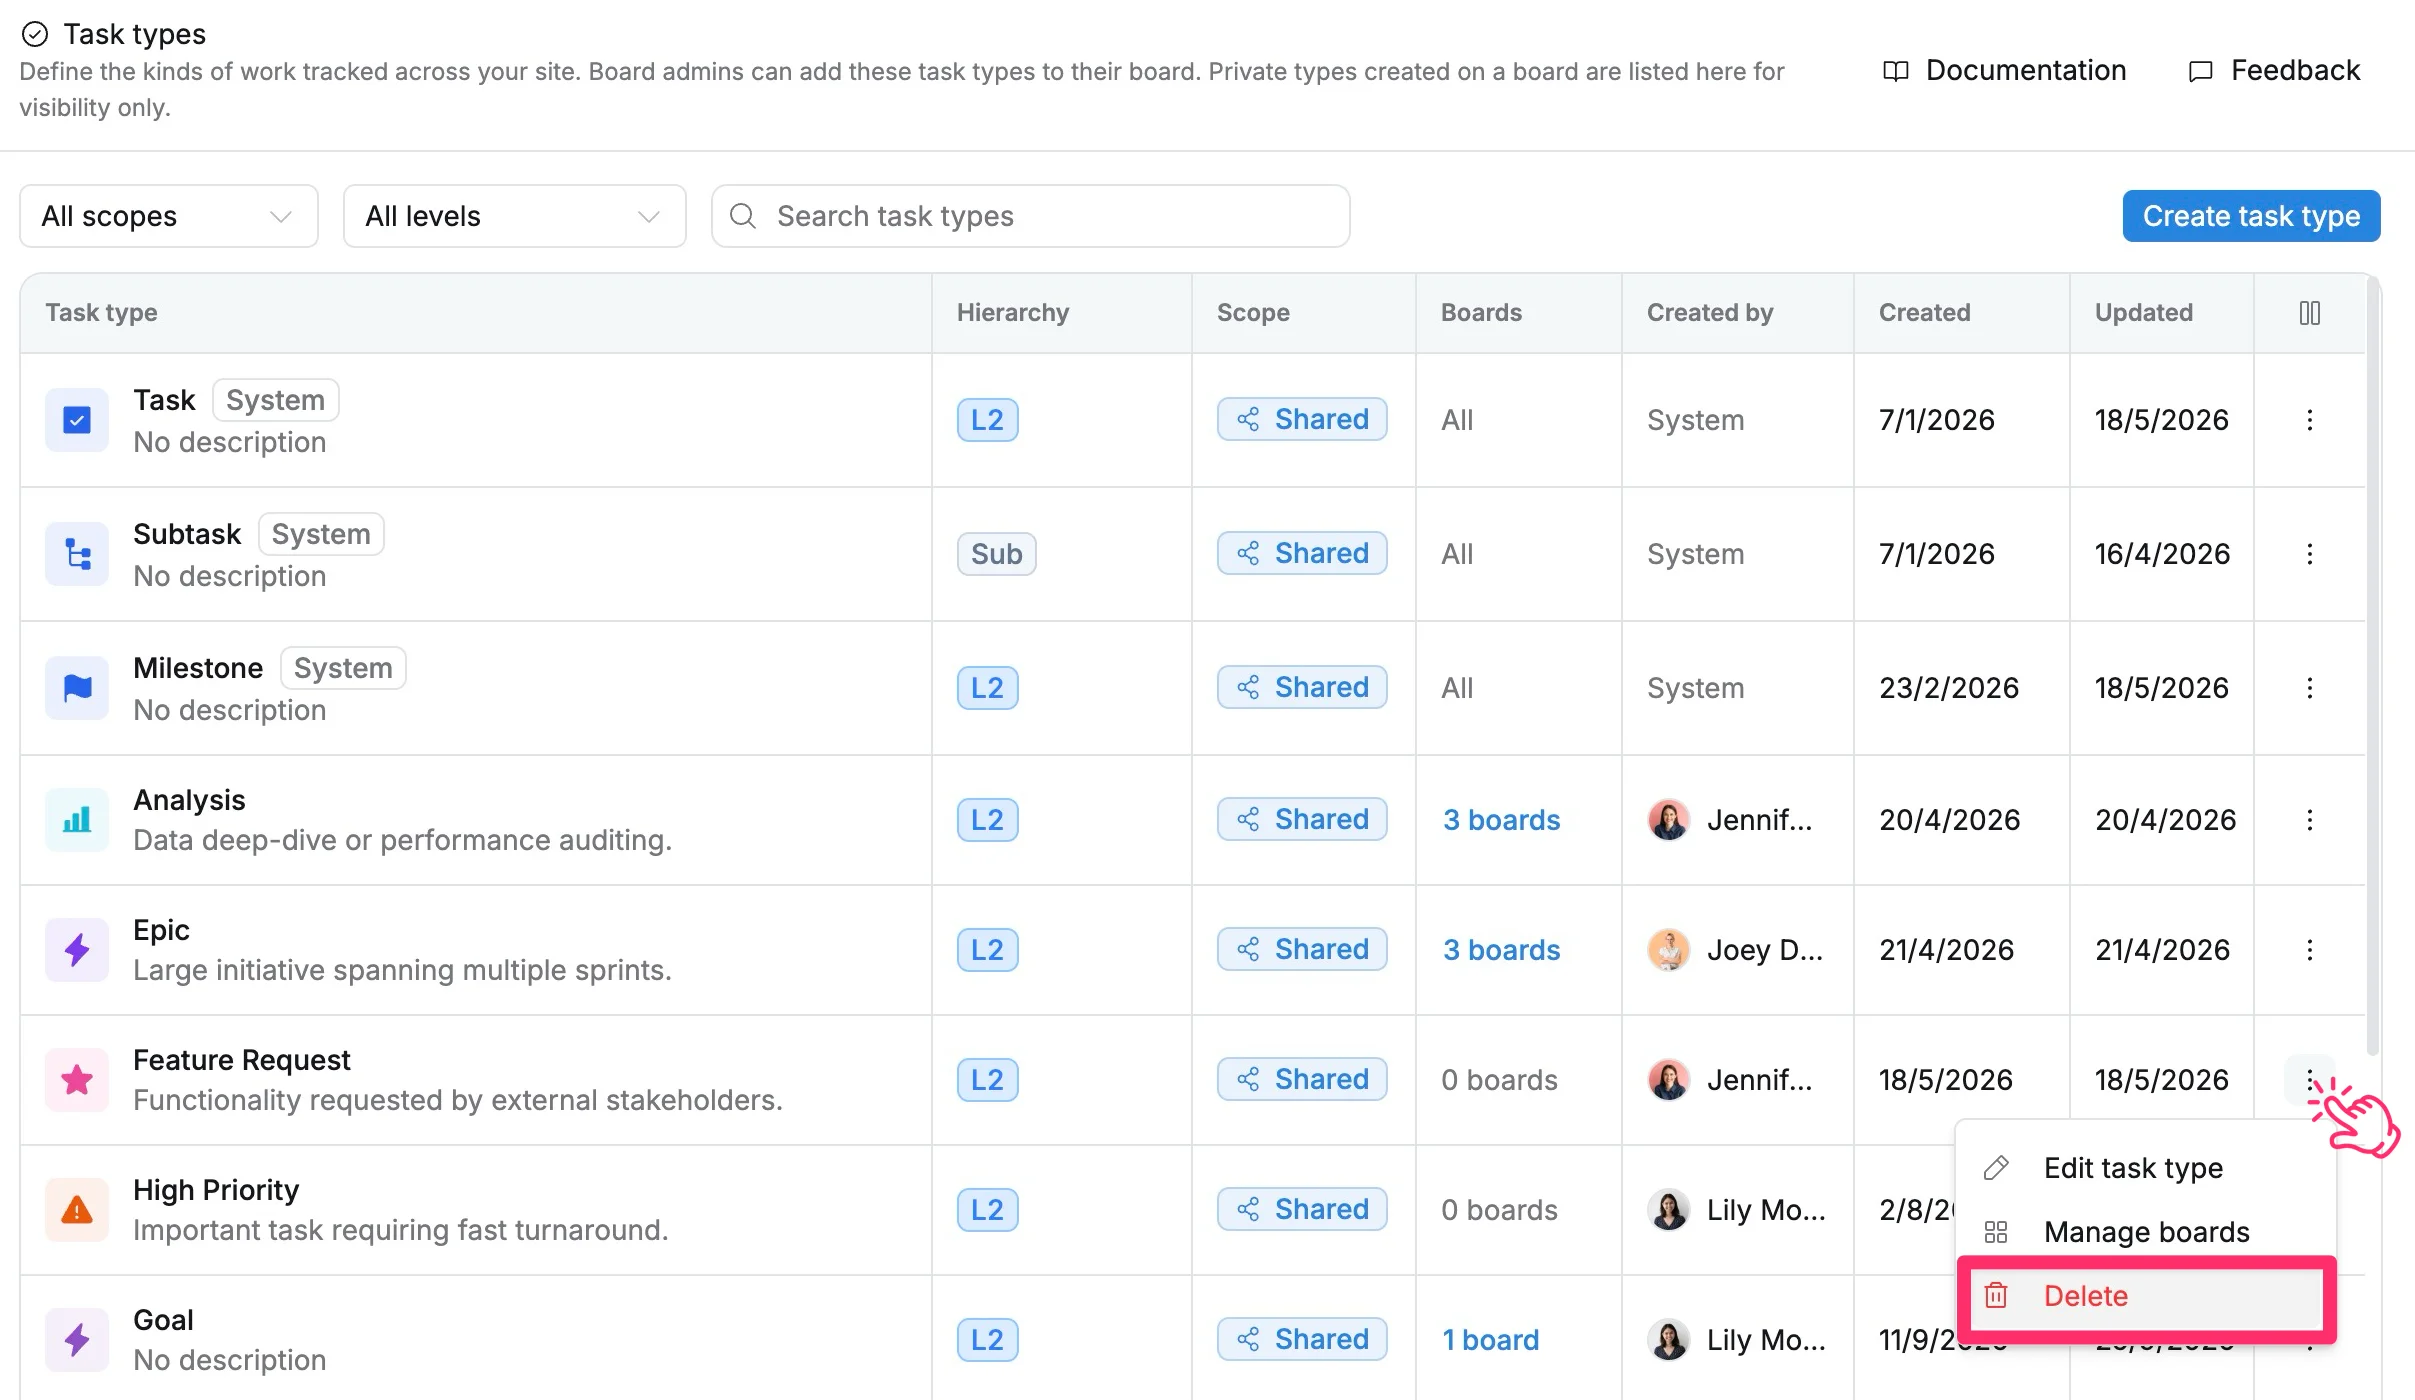Choose Manage boards in the menu
2415x1400 pixels.
pos(2147,1232)
